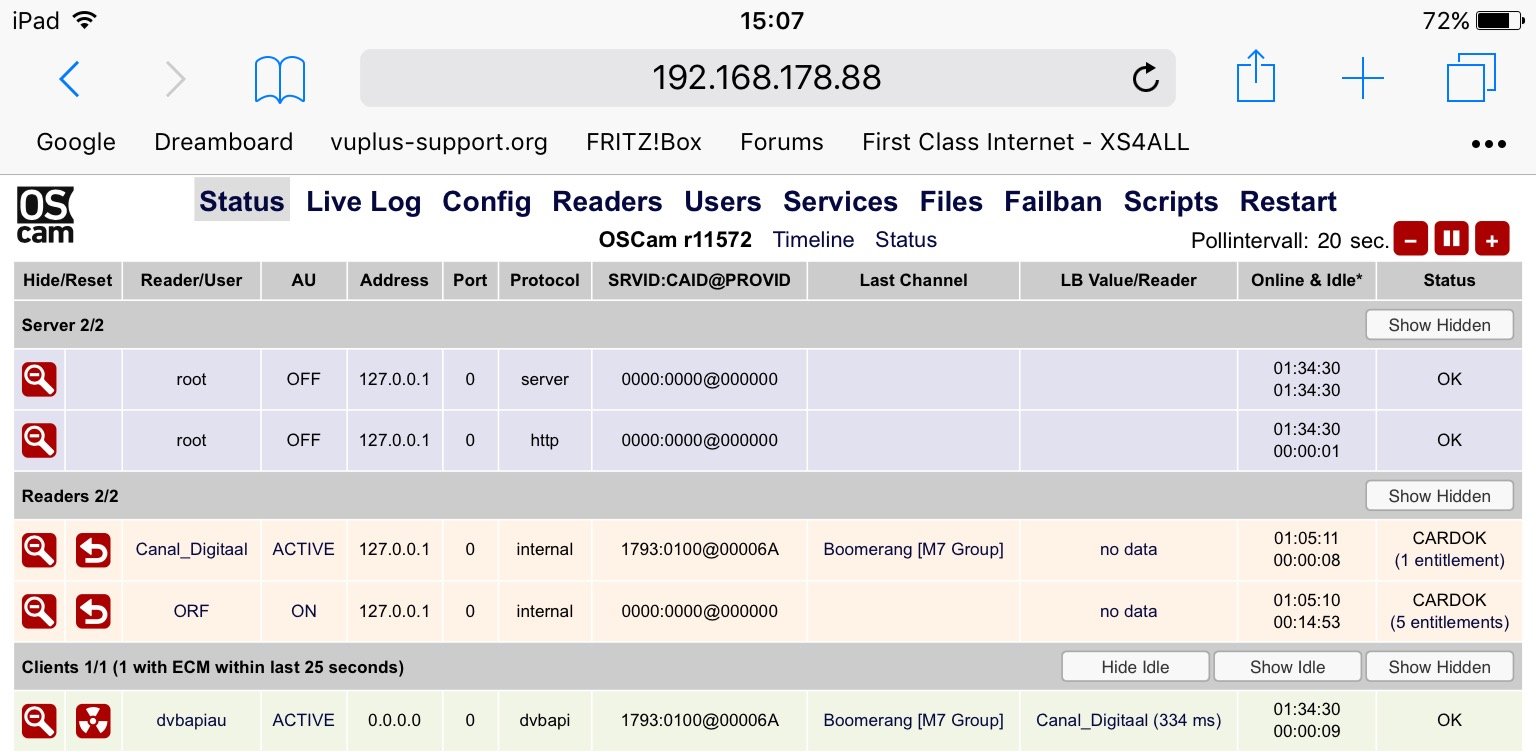Reload the page with refresh icon
1536x752 pixels.
point(1145,78)
